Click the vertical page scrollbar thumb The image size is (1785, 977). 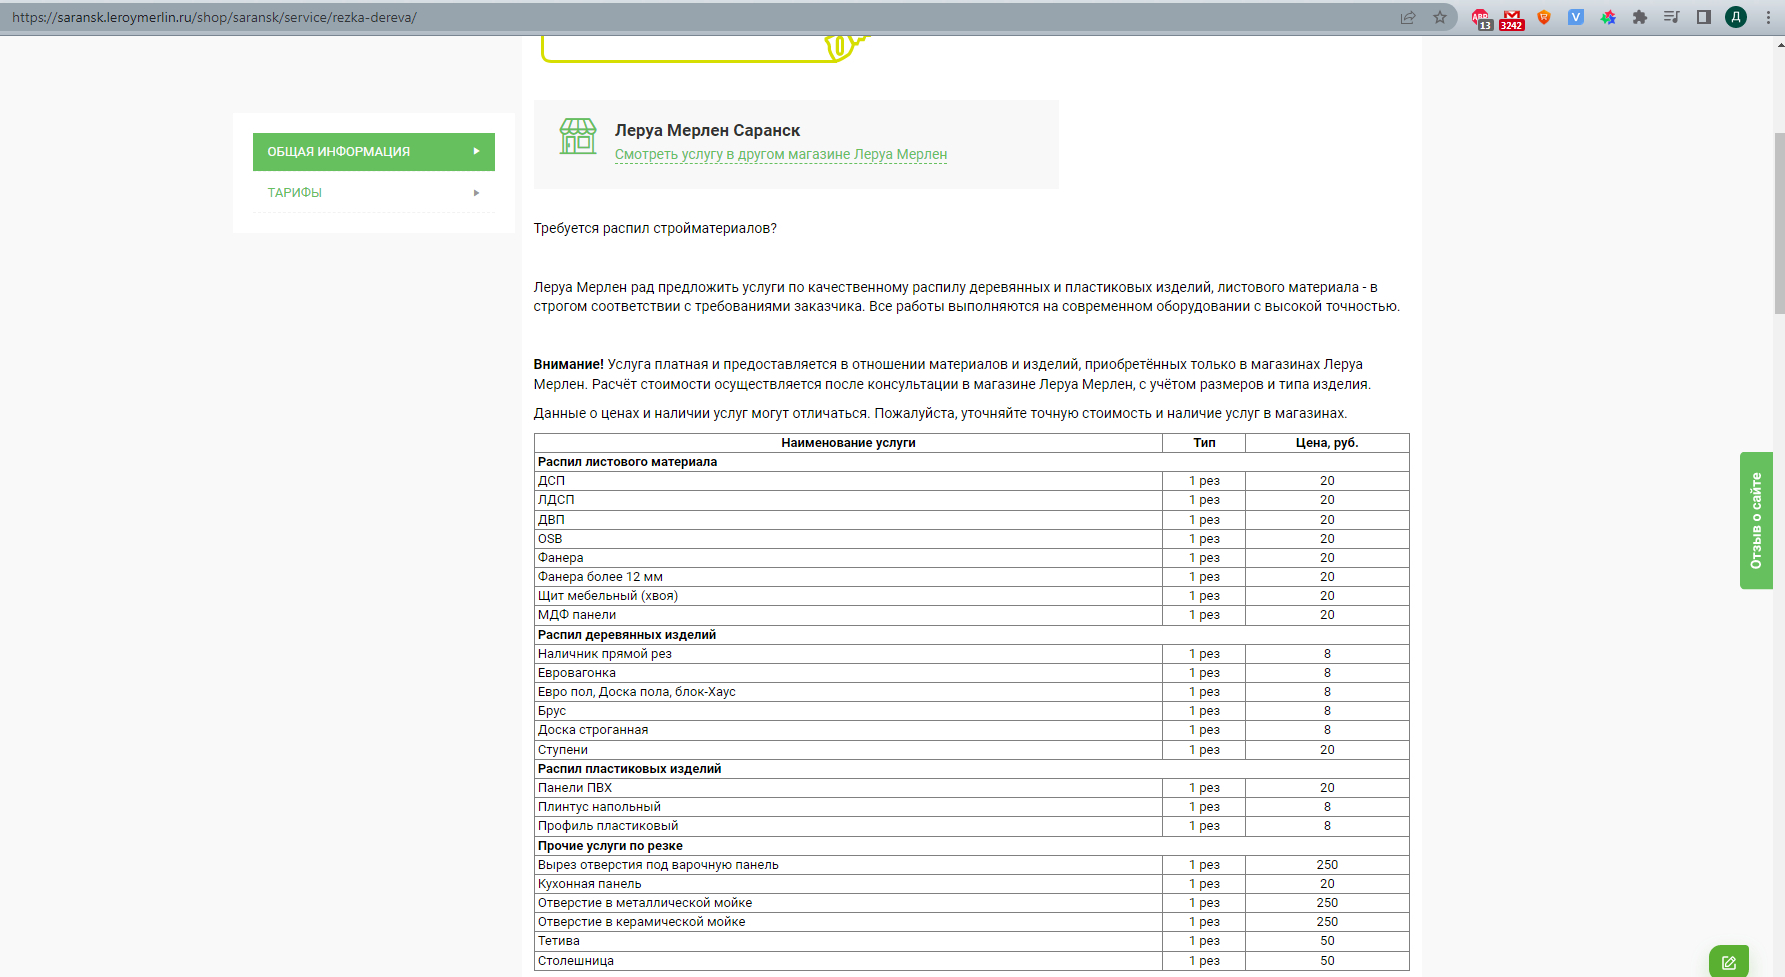click(x=1778, y=222)
